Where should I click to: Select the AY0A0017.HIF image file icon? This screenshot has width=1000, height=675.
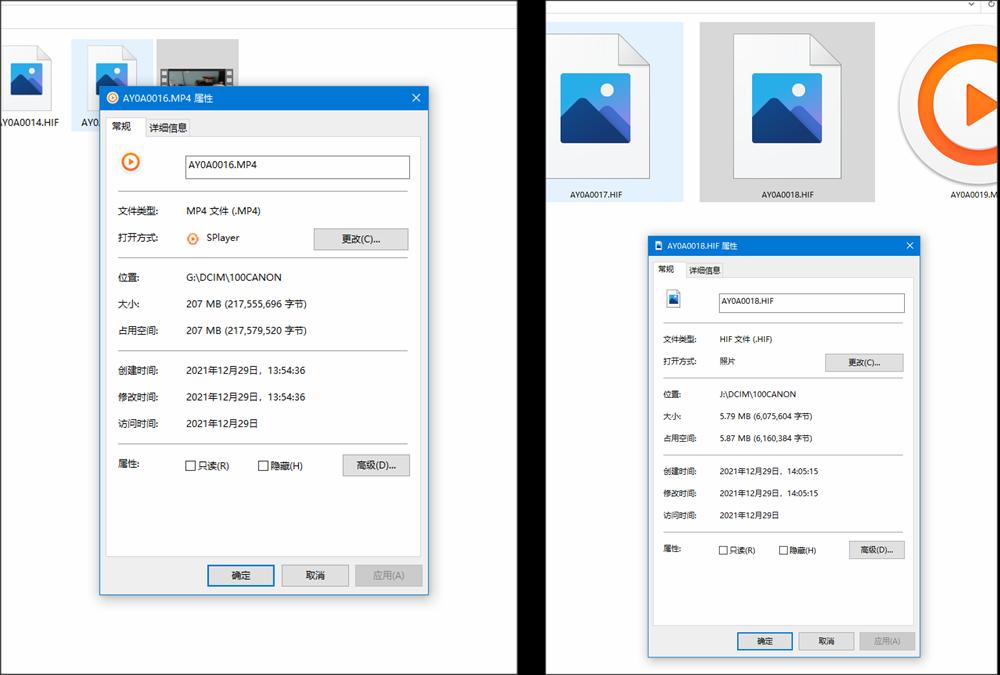(598, 107)
